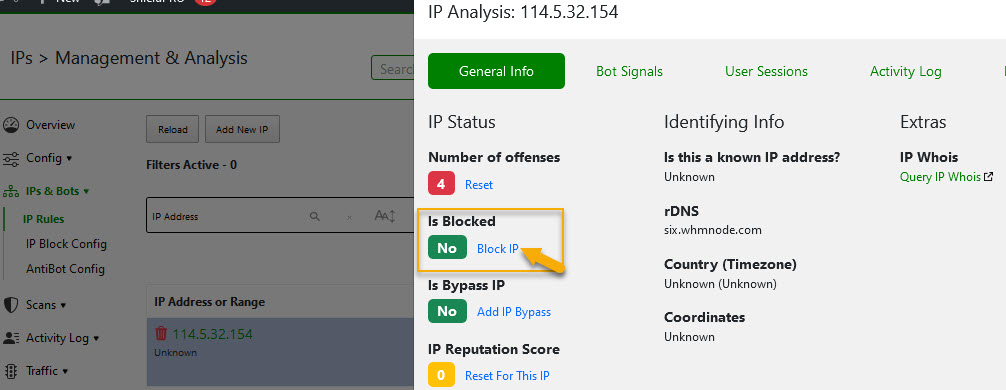Image resolution: width=1006 pixels, height=390 pixels.
Task: Click the IP Analysis: 114.5.32.154 title
Action: (x=523, y=12)
